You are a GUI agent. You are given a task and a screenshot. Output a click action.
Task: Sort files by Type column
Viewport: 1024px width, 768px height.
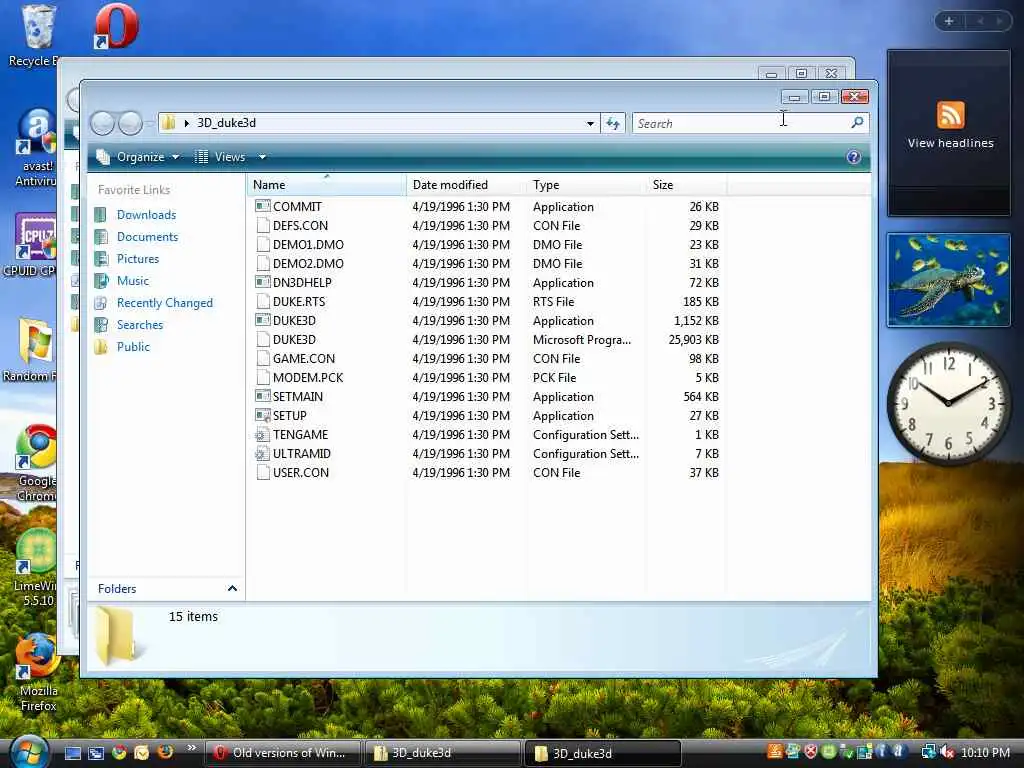coord(586,185)
